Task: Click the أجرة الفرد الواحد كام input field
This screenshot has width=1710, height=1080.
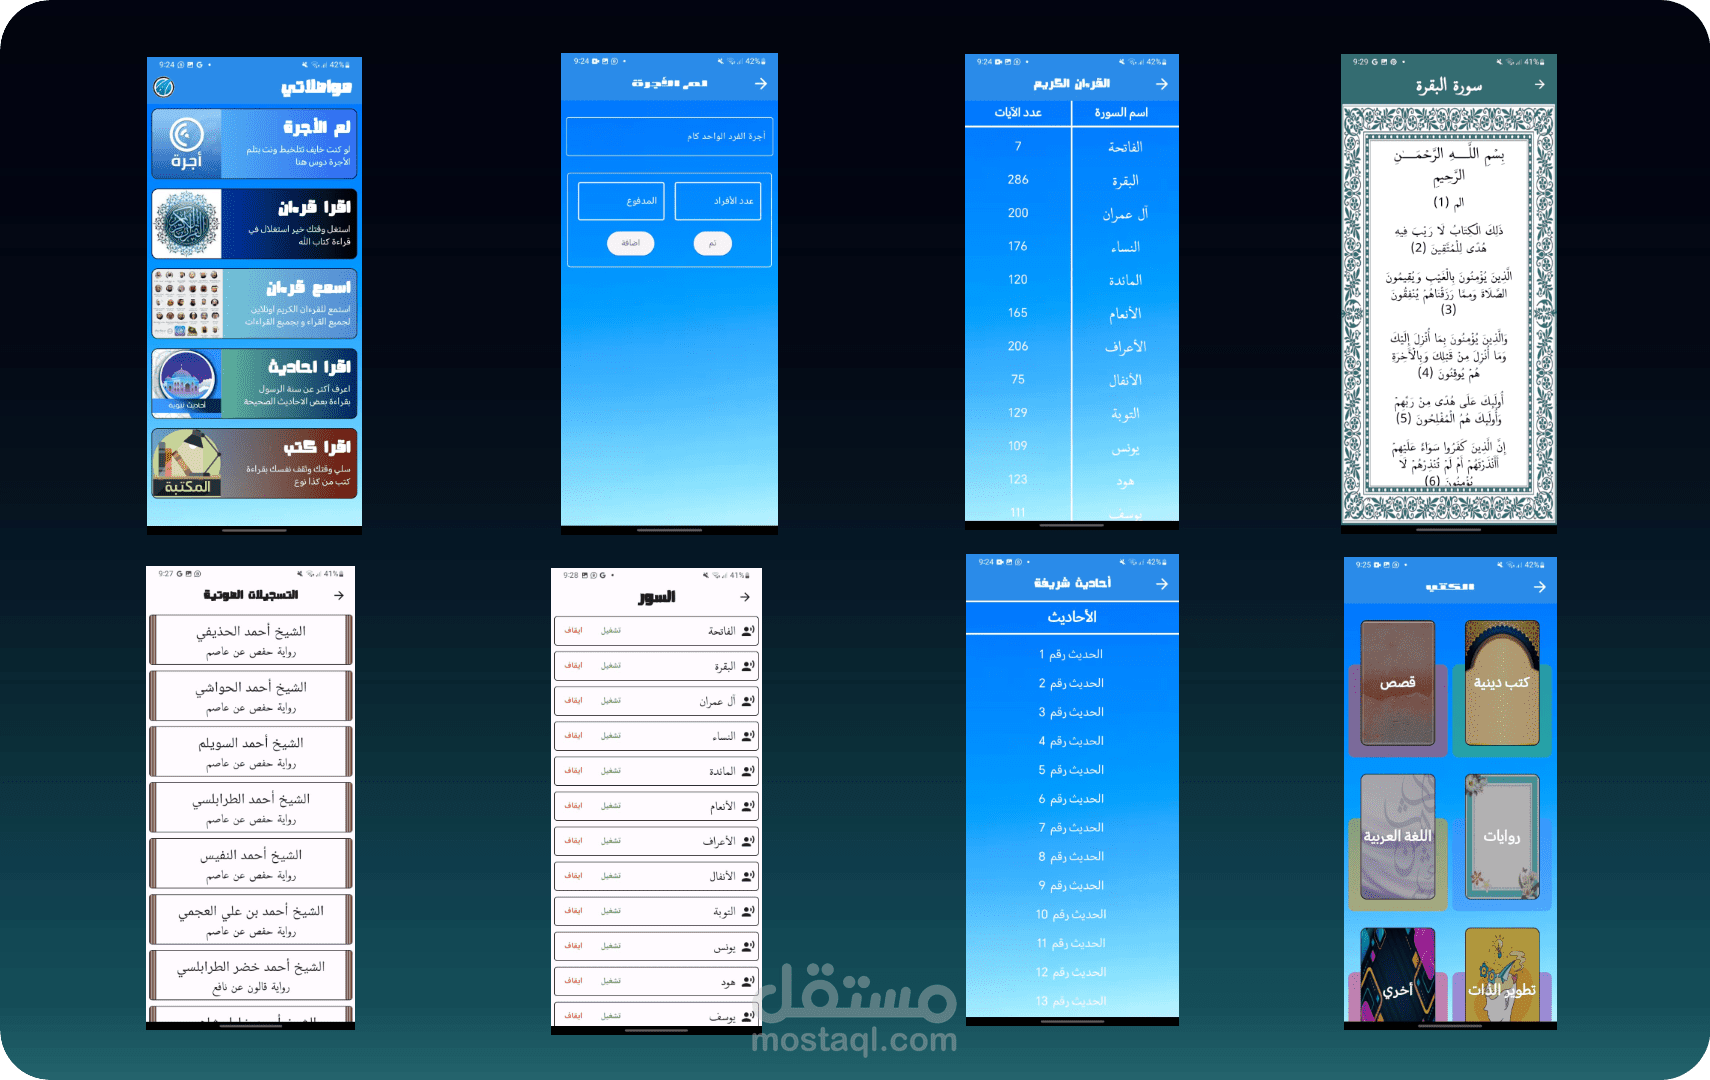Action: pyautogui.click(x=668, y=136)
